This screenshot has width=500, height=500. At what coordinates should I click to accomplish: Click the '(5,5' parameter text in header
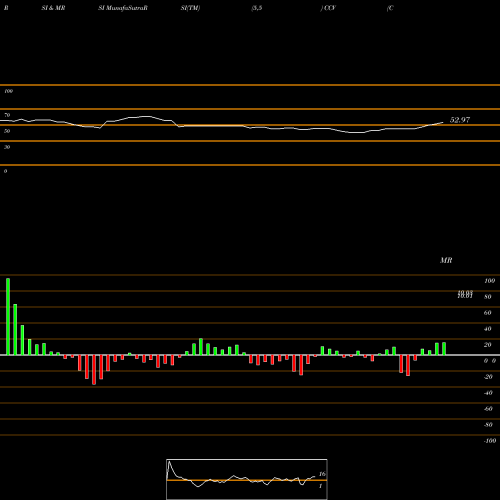click(257, 8)
